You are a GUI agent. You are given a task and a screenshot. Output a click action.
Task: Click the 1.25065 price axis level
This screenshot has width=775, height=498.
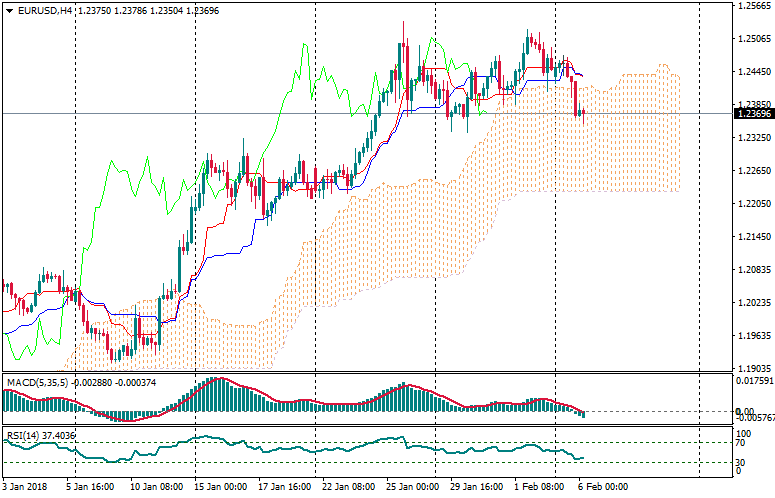click(753, 40)
